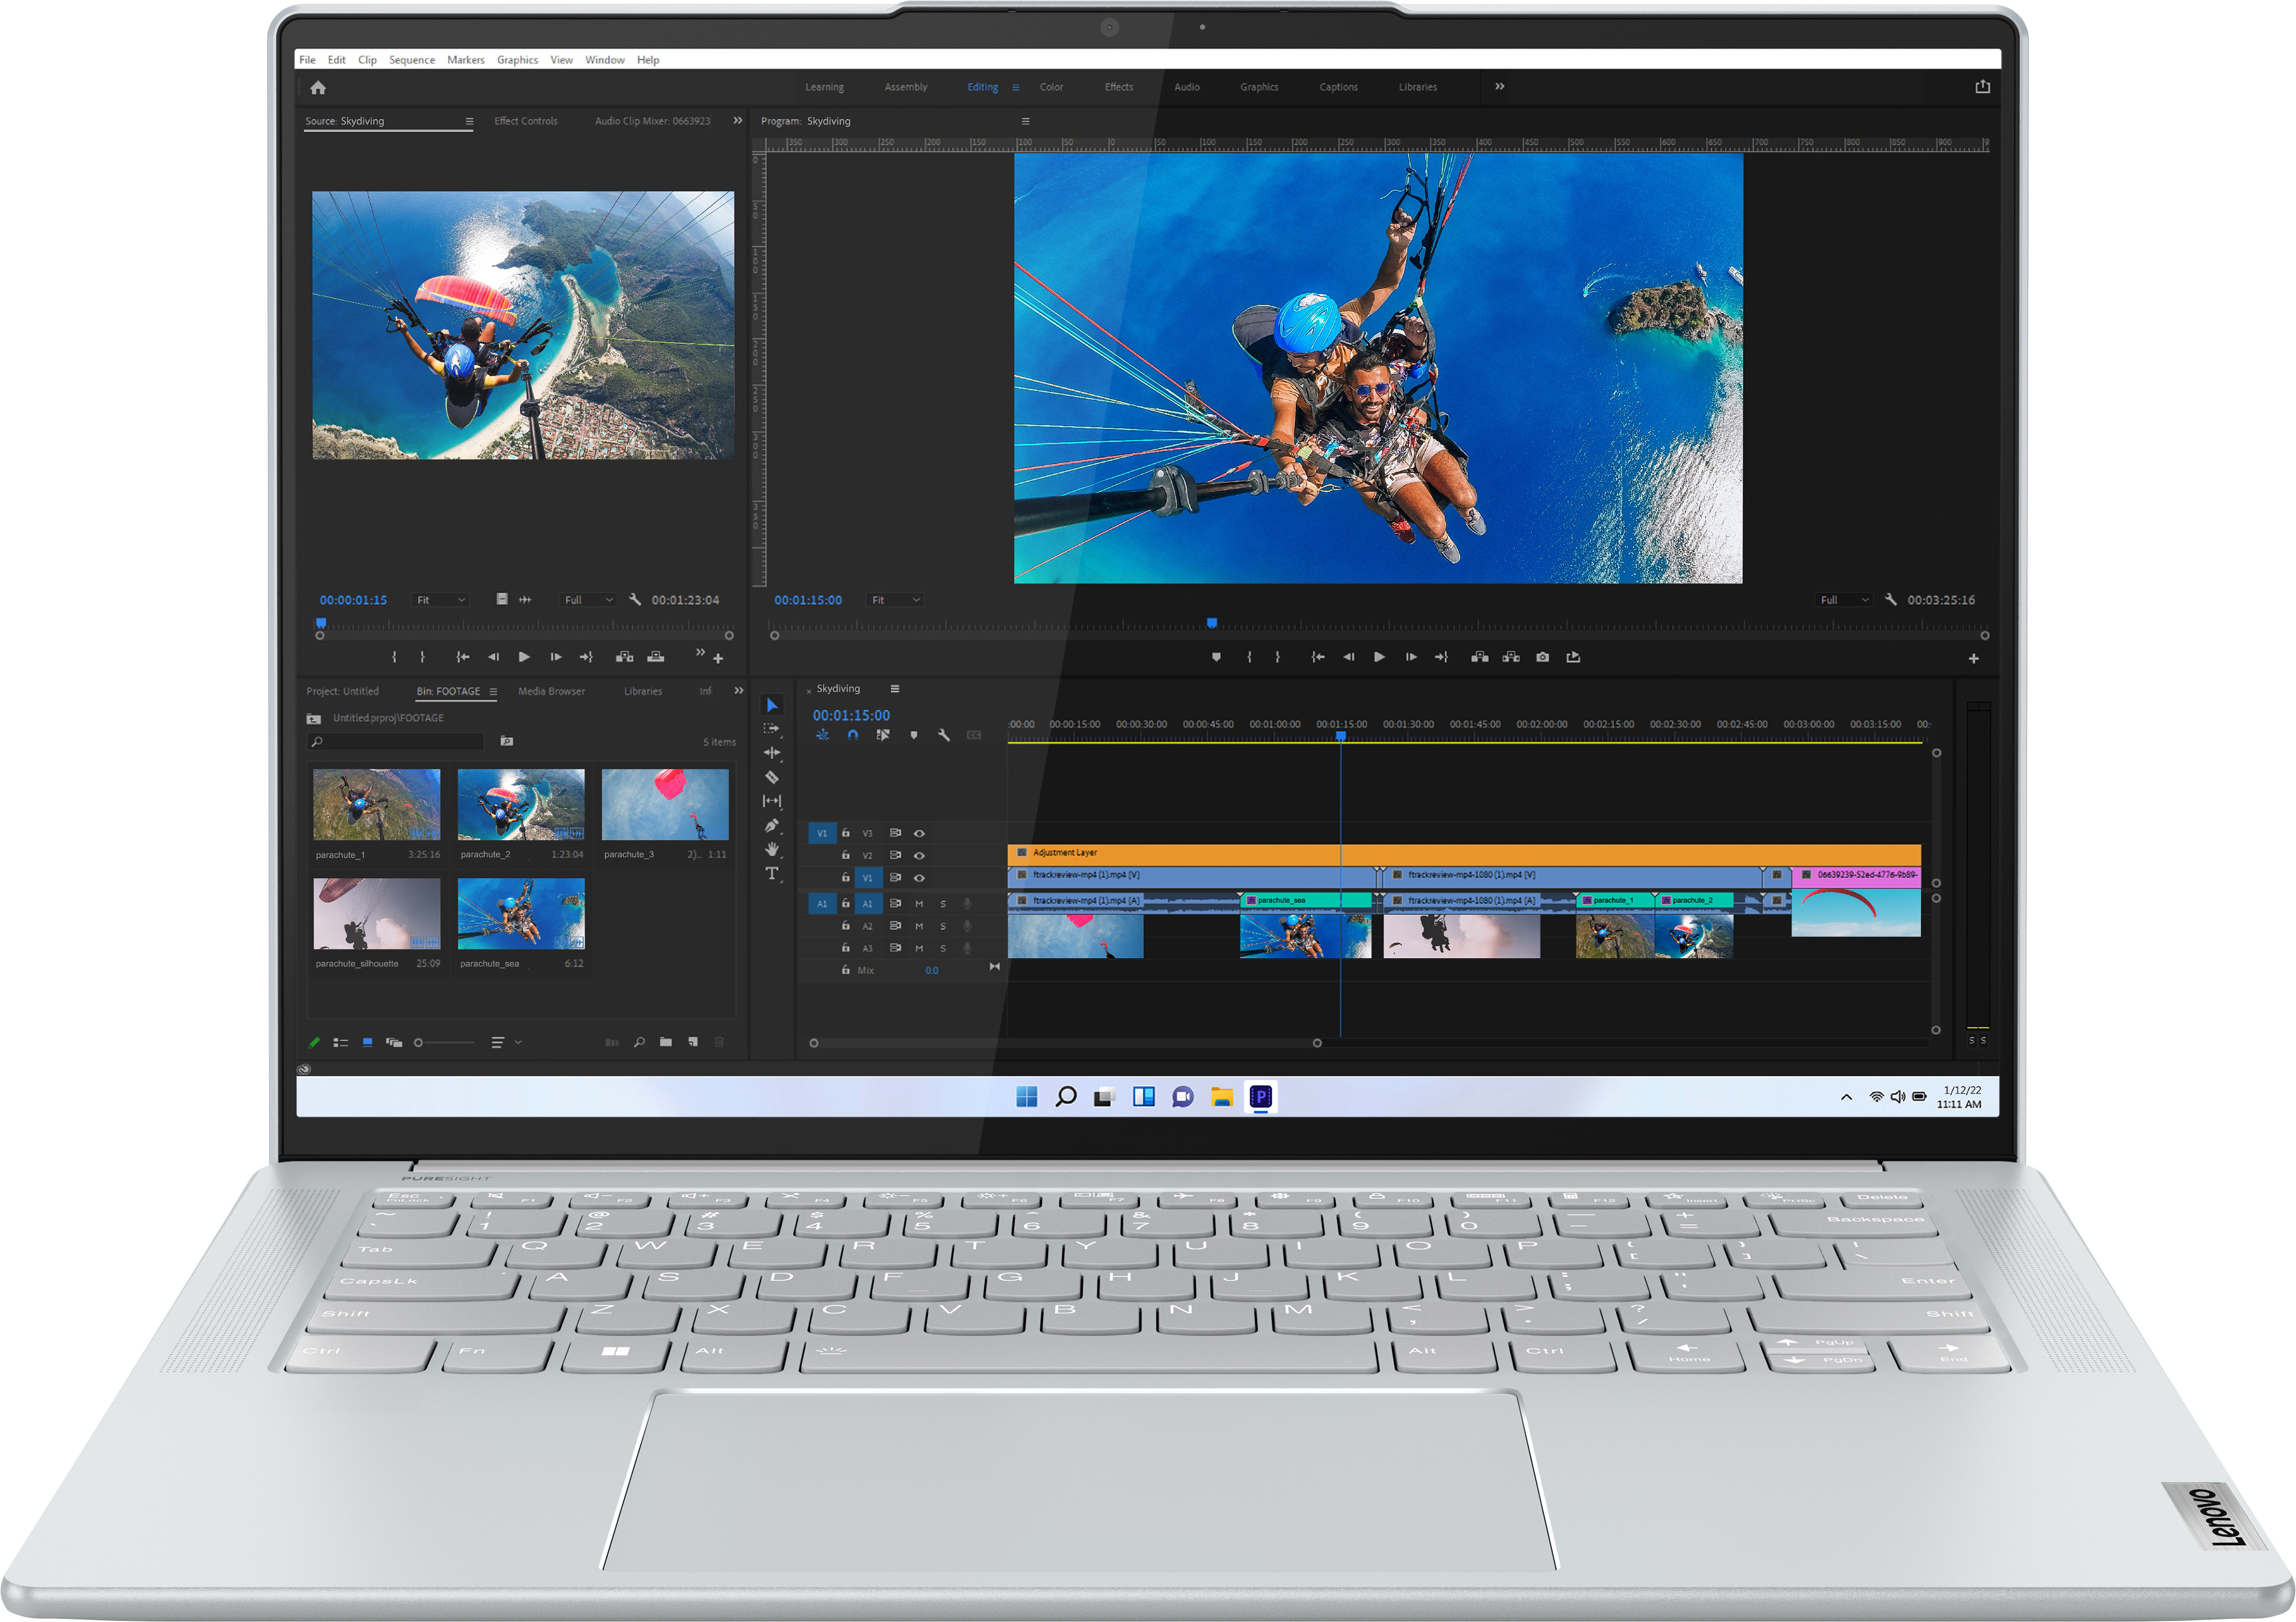Viewport: 2296px width, 1622px height.
Task: Select the Hand tool
Action: click(771, 849)
